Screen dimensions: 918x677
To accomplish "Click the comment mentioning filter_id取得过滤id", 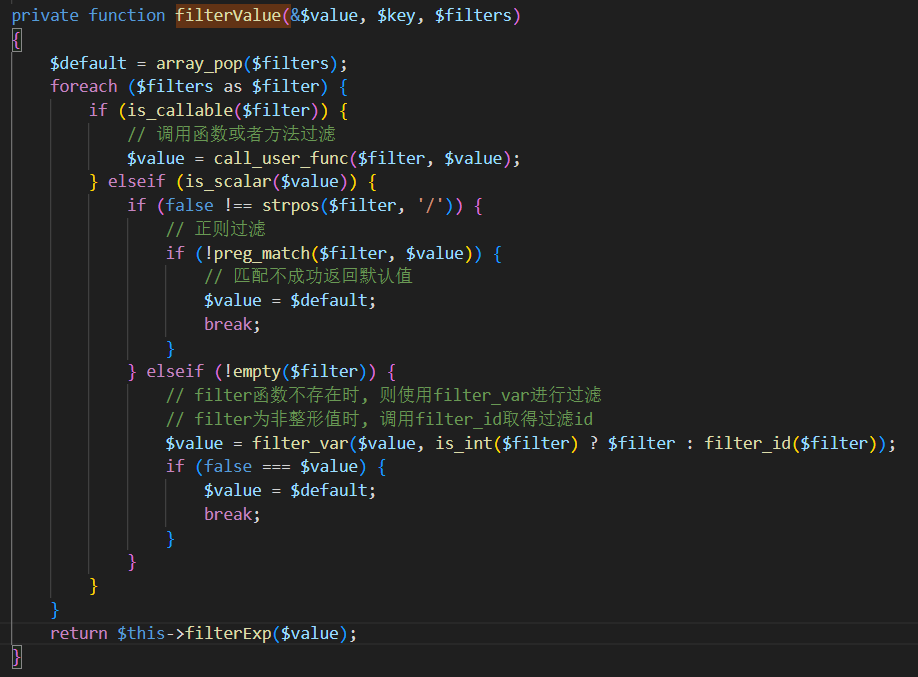I will coord(379,419).
